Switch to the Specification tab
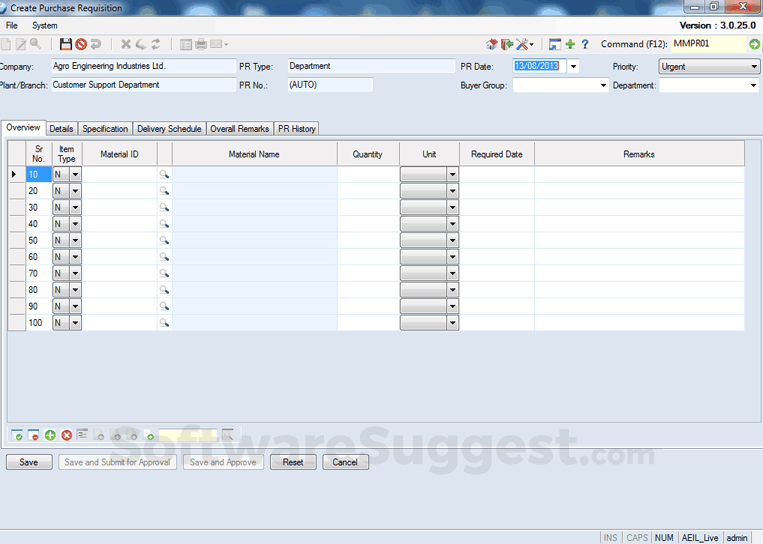 tap(105, 129)
